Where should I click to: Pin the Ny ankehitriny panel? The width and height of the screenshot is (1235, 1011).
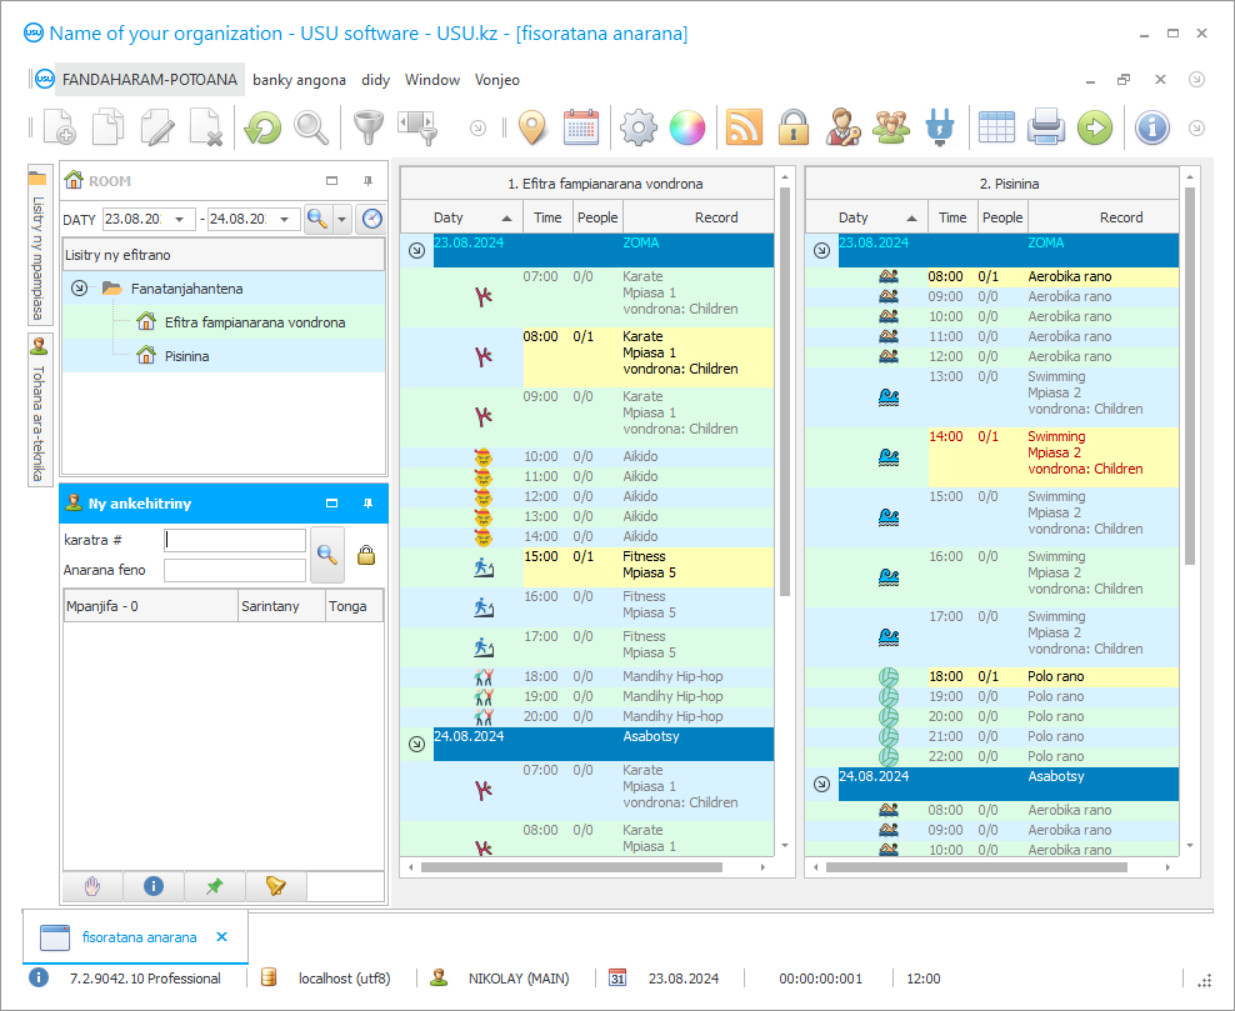pos(368,504)
